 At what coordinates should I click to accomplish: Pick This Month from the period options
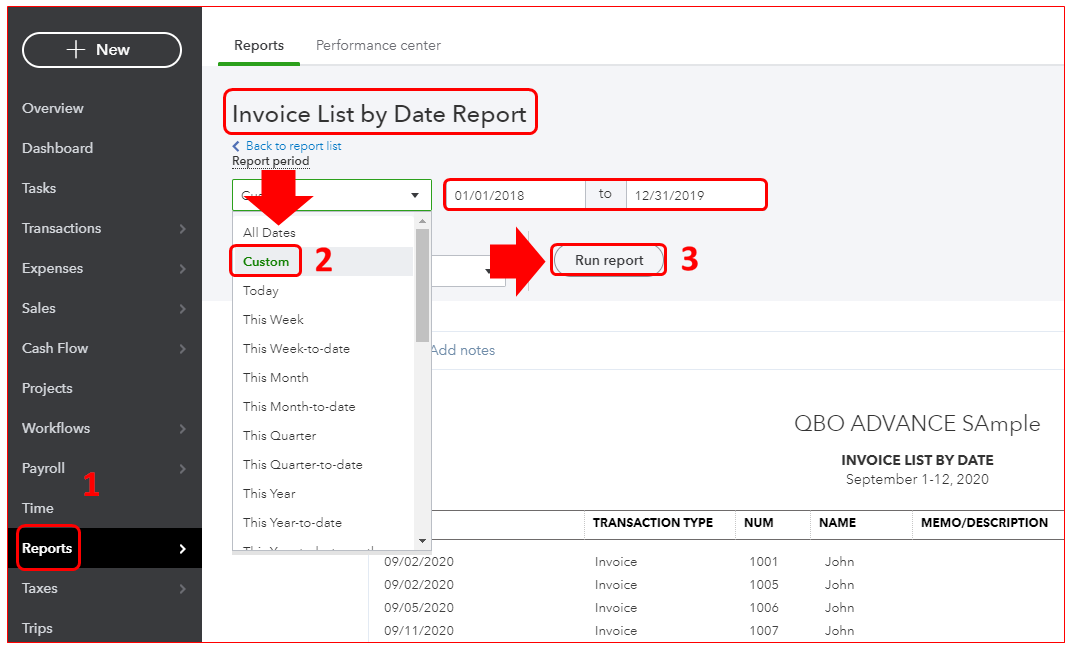point(276,377)
